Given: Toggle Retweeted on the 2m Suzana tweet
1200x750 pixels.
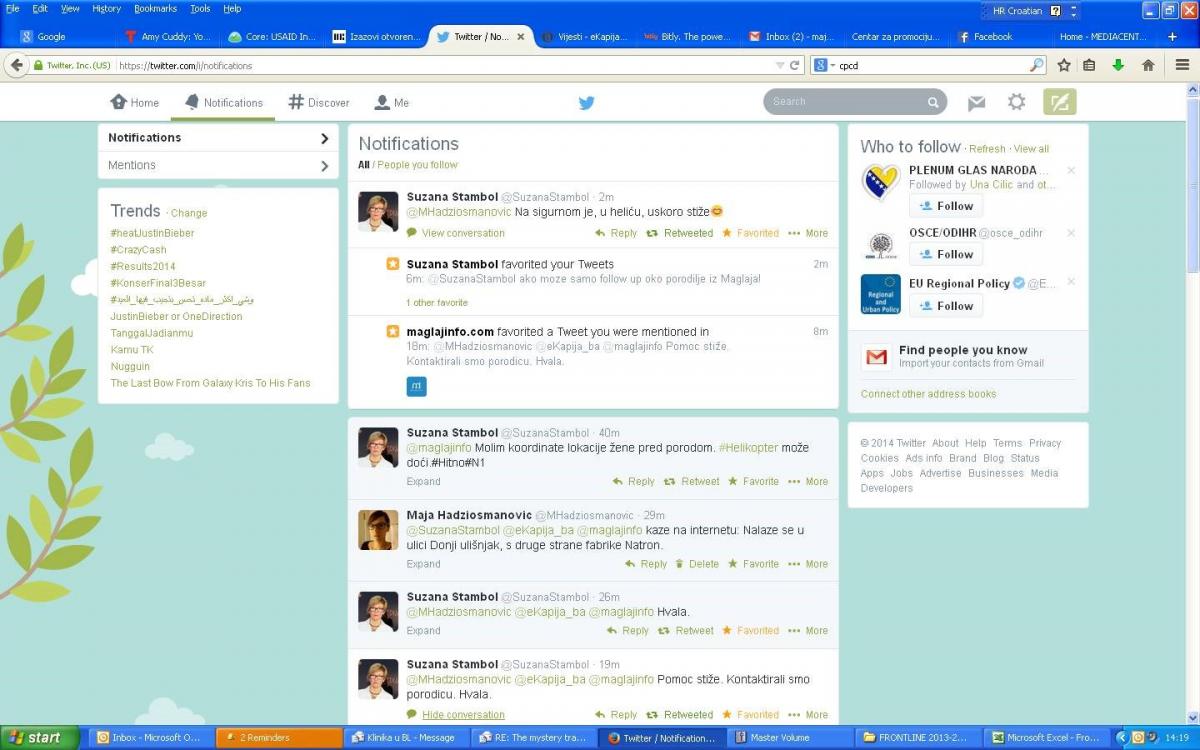Looking at the screenshot, I should (x=680, y=233).
